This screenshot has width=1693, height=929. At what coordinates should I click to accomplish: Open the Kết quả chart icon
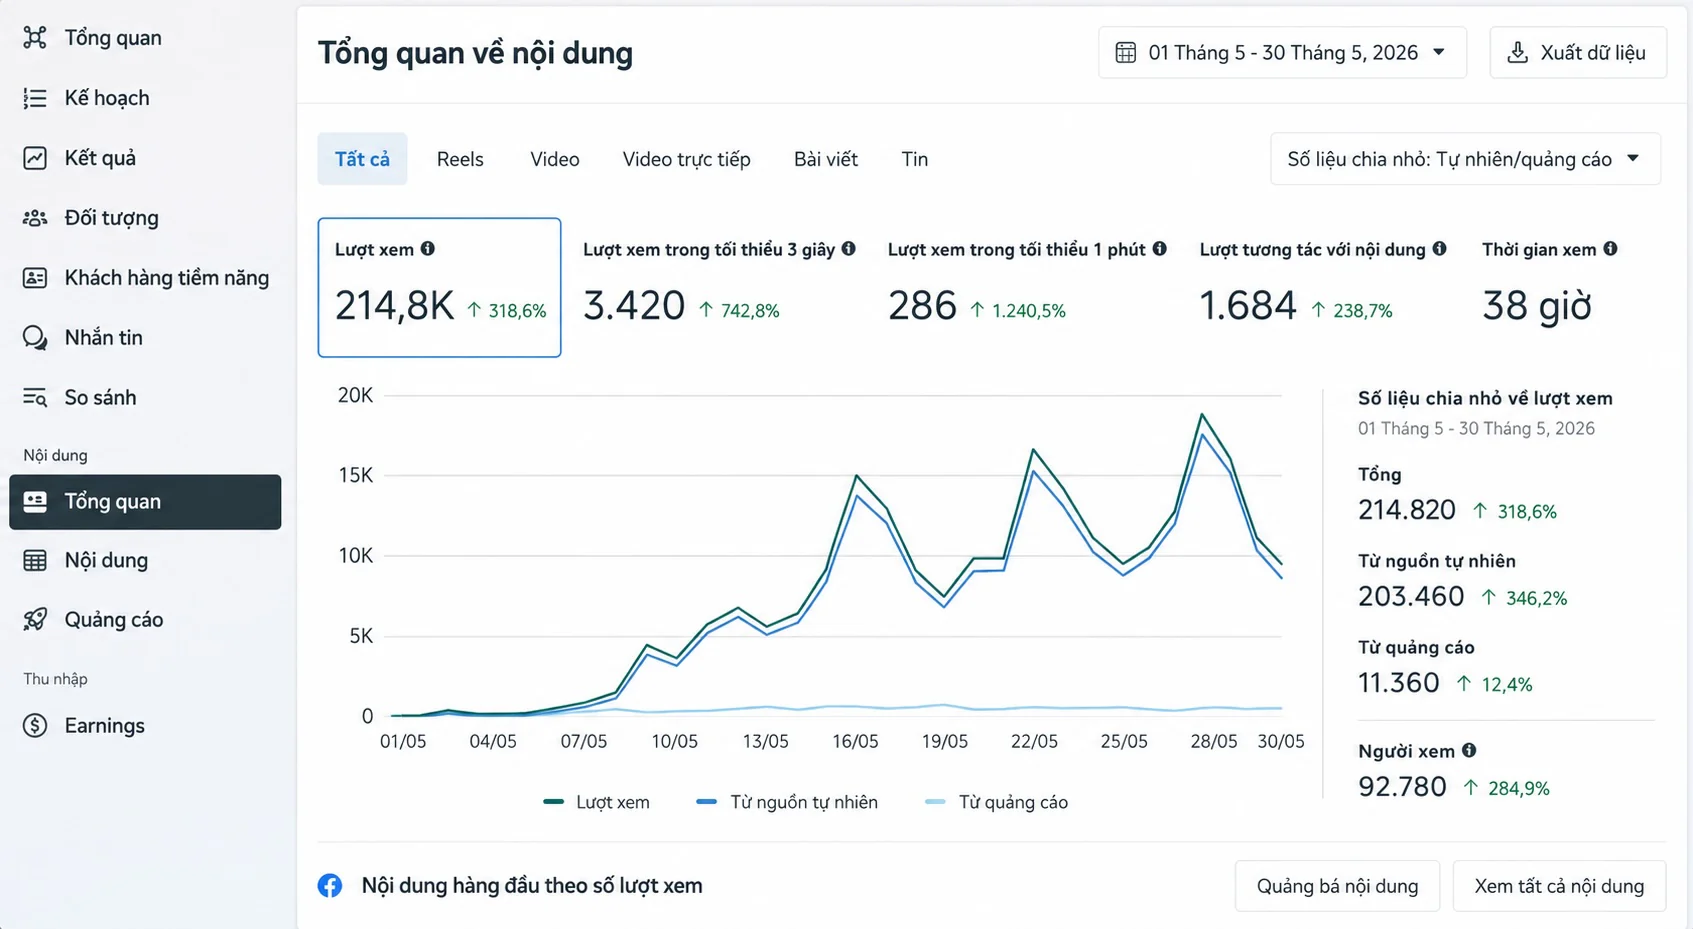tap(35, 158)
